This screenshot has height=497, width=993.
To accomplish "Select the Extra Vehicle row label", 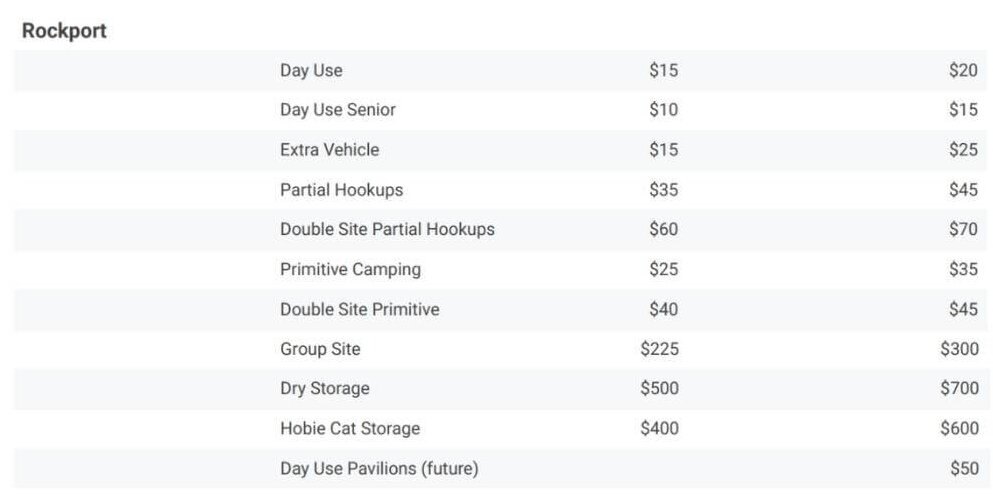I will click(x=330, y=150).
